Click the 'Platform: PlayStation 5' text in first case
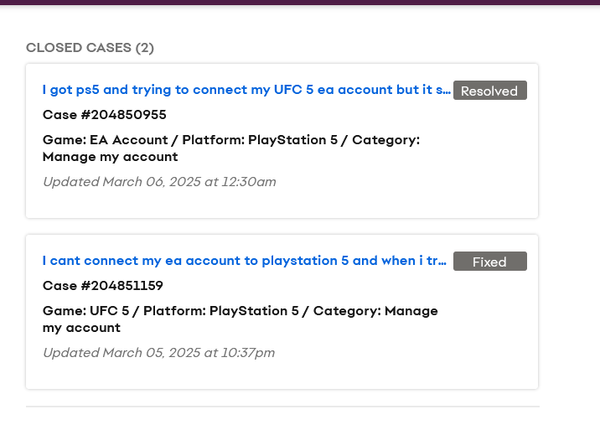 260,140
